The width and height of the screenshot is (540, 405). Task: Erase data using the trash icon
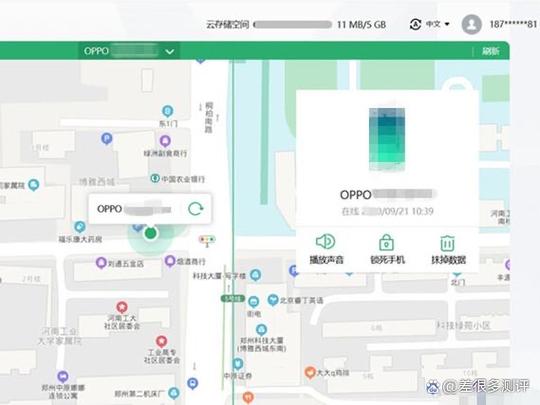[x=448, y=249]
